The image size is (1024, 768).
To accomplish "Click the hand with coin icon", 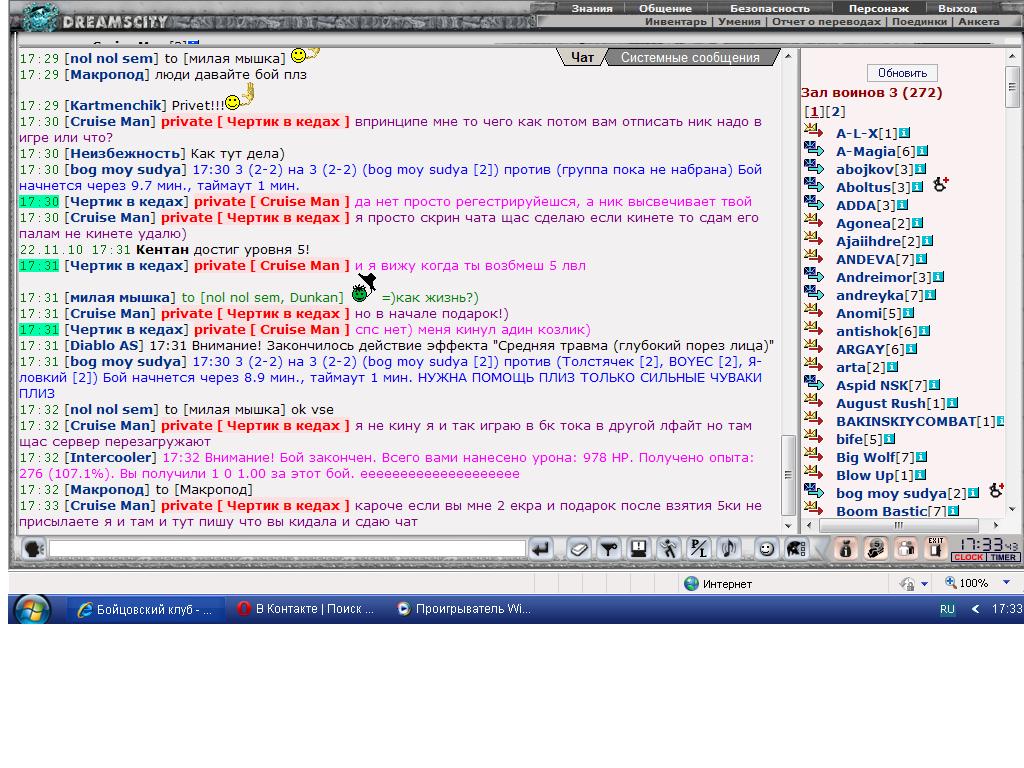I will click(876, 549).
